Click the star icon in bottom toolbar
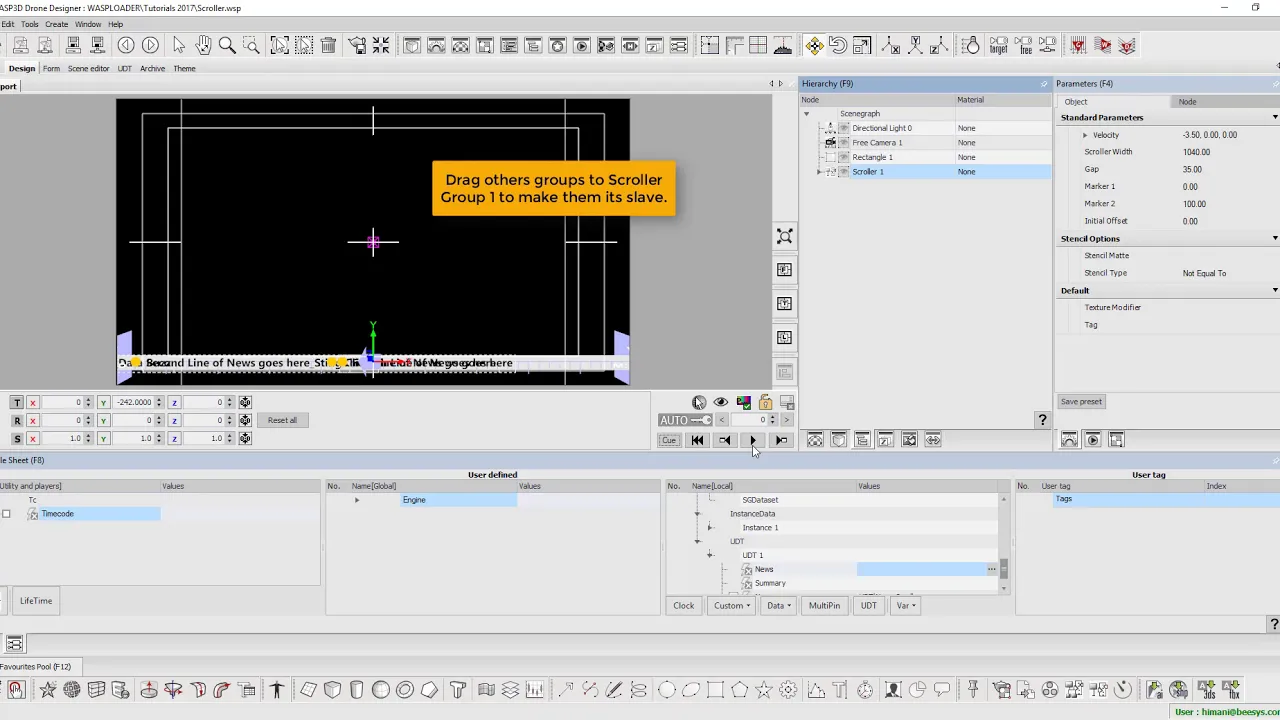The width and height of the screenshot is (1280, 720). tap(47, 689)
